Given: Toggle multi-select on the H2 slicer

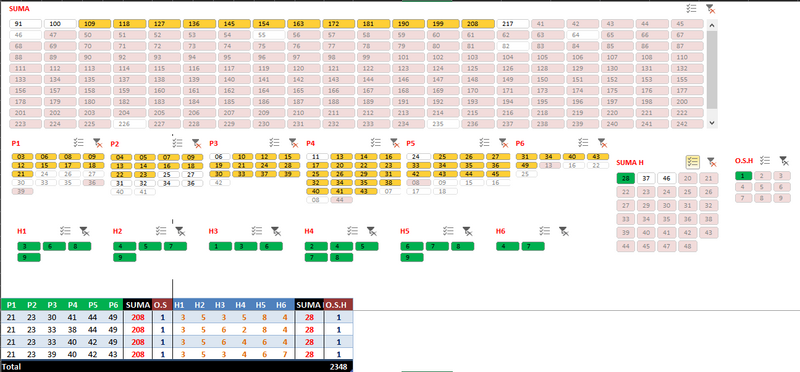Looking at the screenshot, I should point(161,231).
